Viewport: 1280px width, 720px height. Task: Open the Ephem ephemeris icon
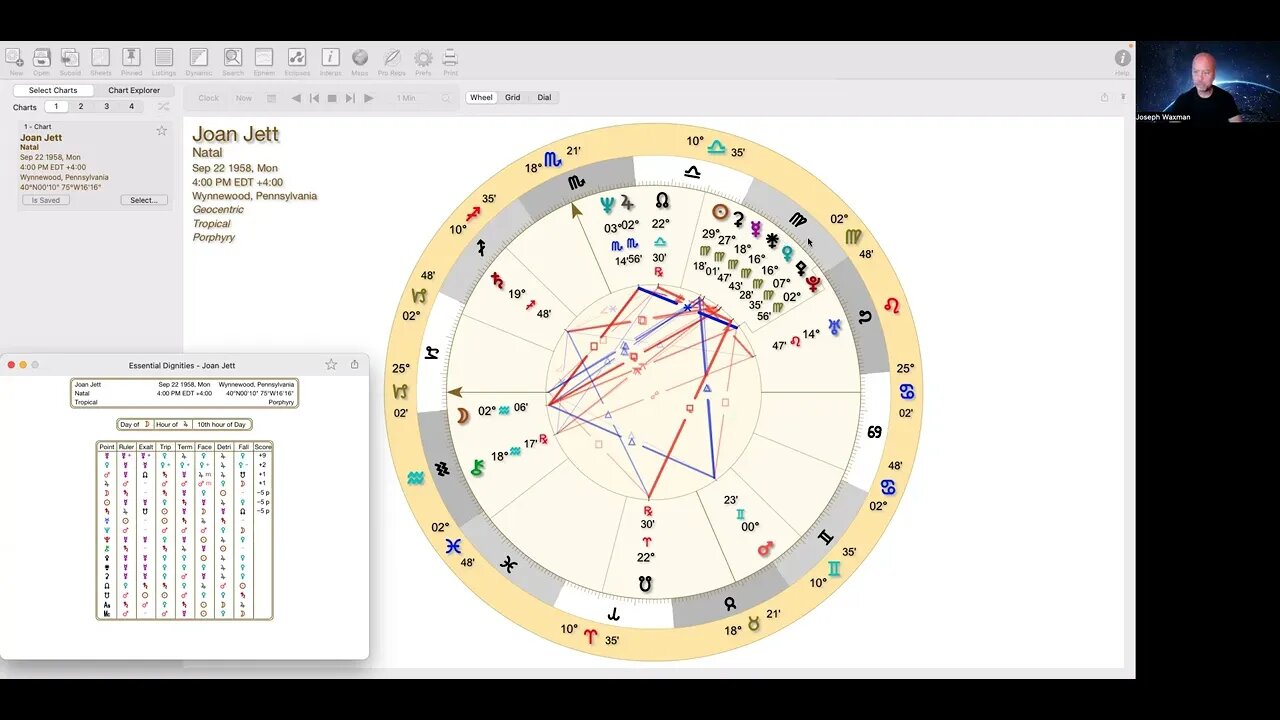point(264,59)
